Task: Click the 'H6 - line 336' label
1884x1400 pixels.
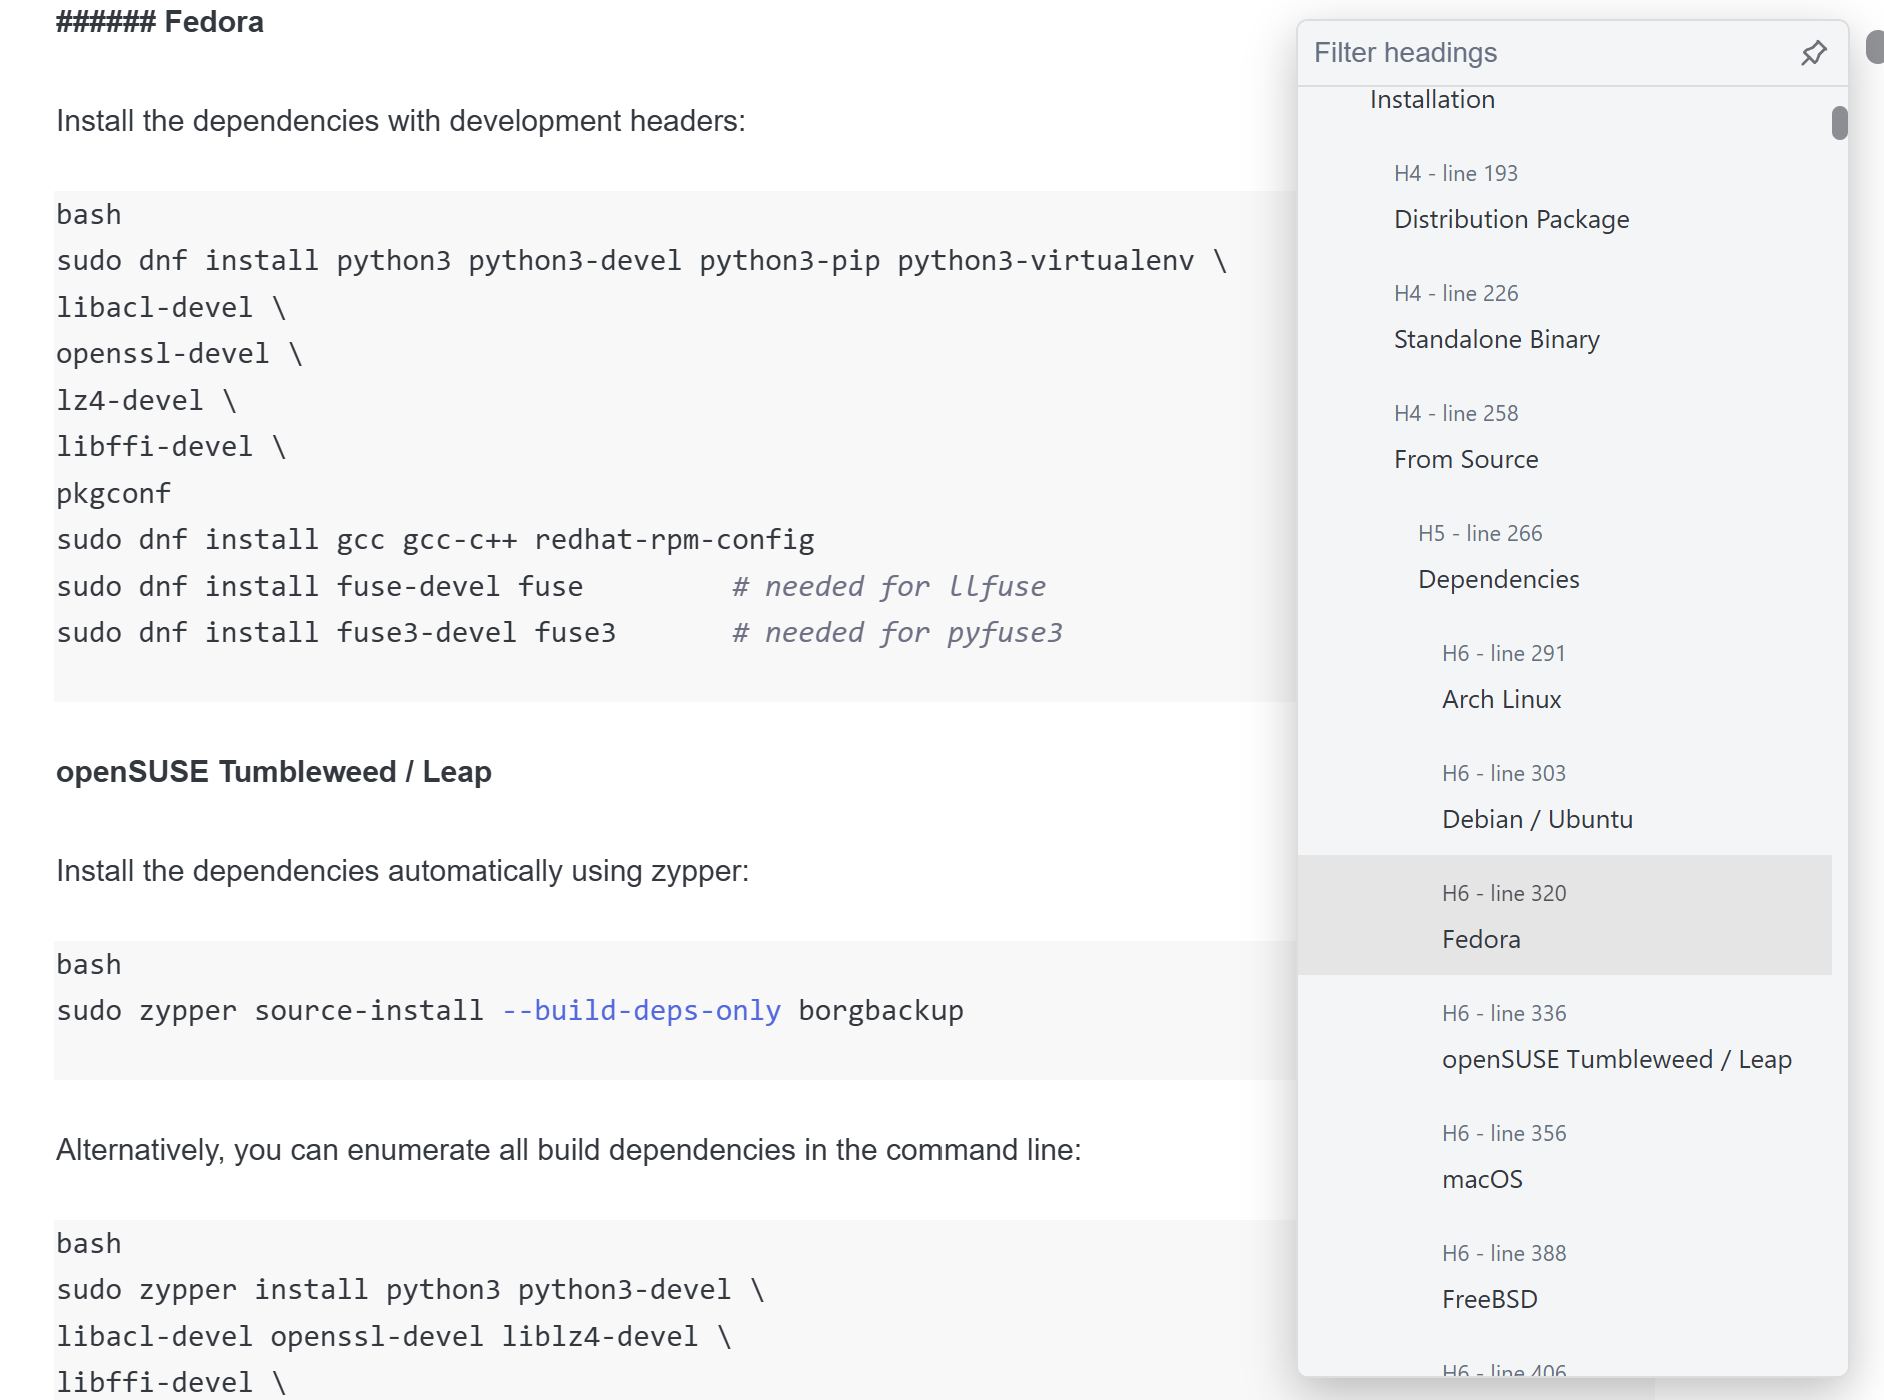Action: (x=1504, y=1013)
